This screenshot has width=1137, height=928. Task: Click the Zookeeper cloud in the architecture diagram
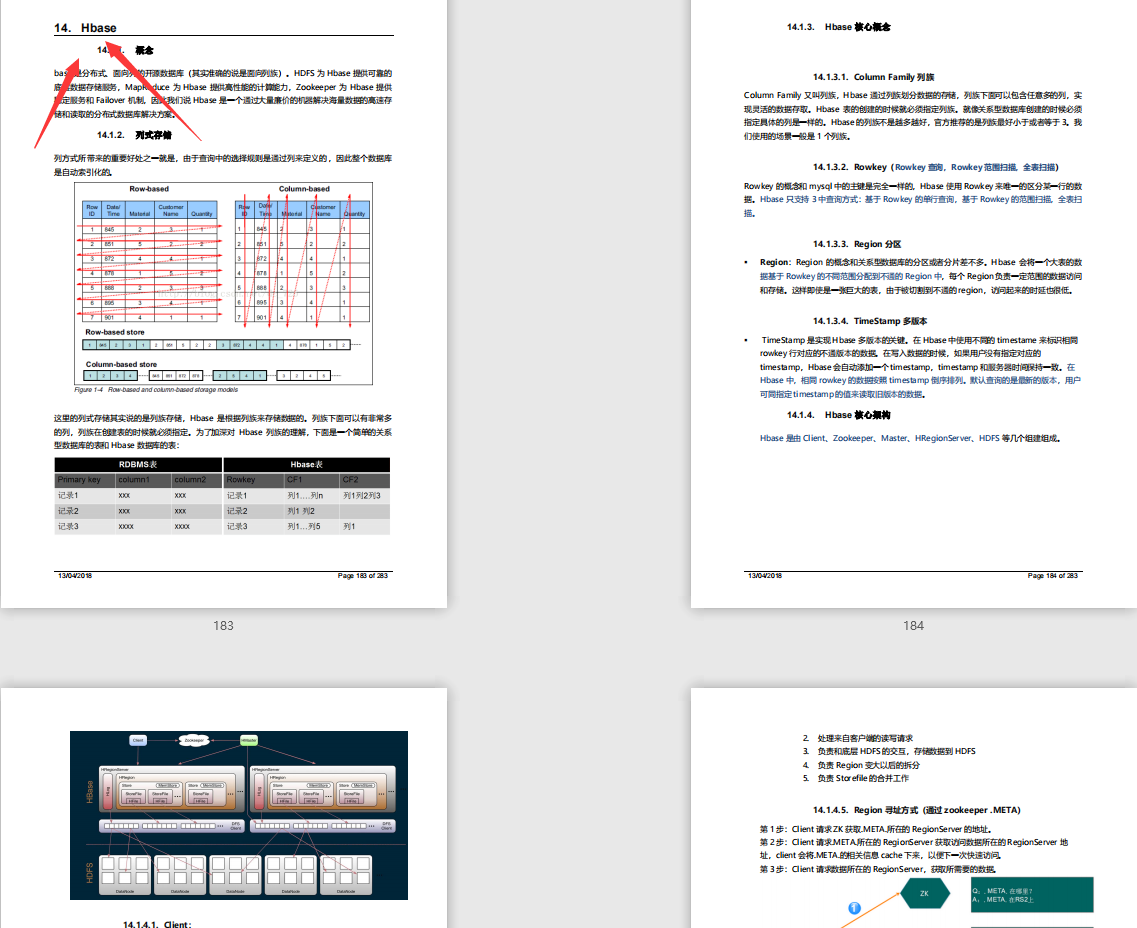point(194,740)
